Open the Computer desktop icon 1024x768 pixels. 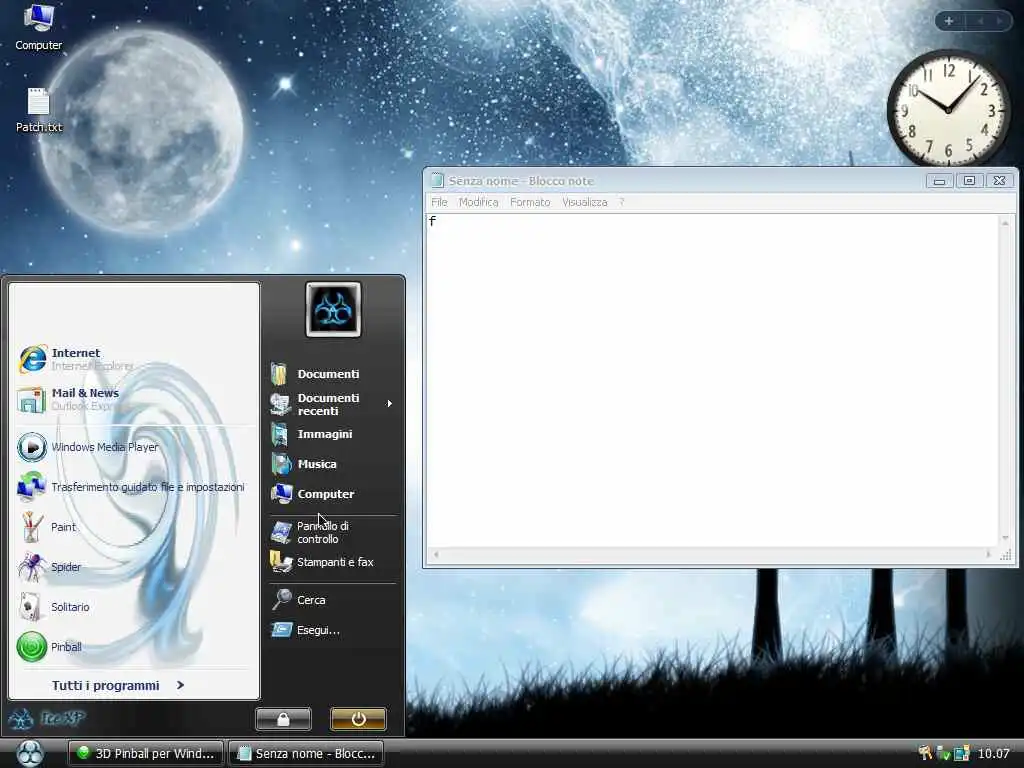click(39, 27)
